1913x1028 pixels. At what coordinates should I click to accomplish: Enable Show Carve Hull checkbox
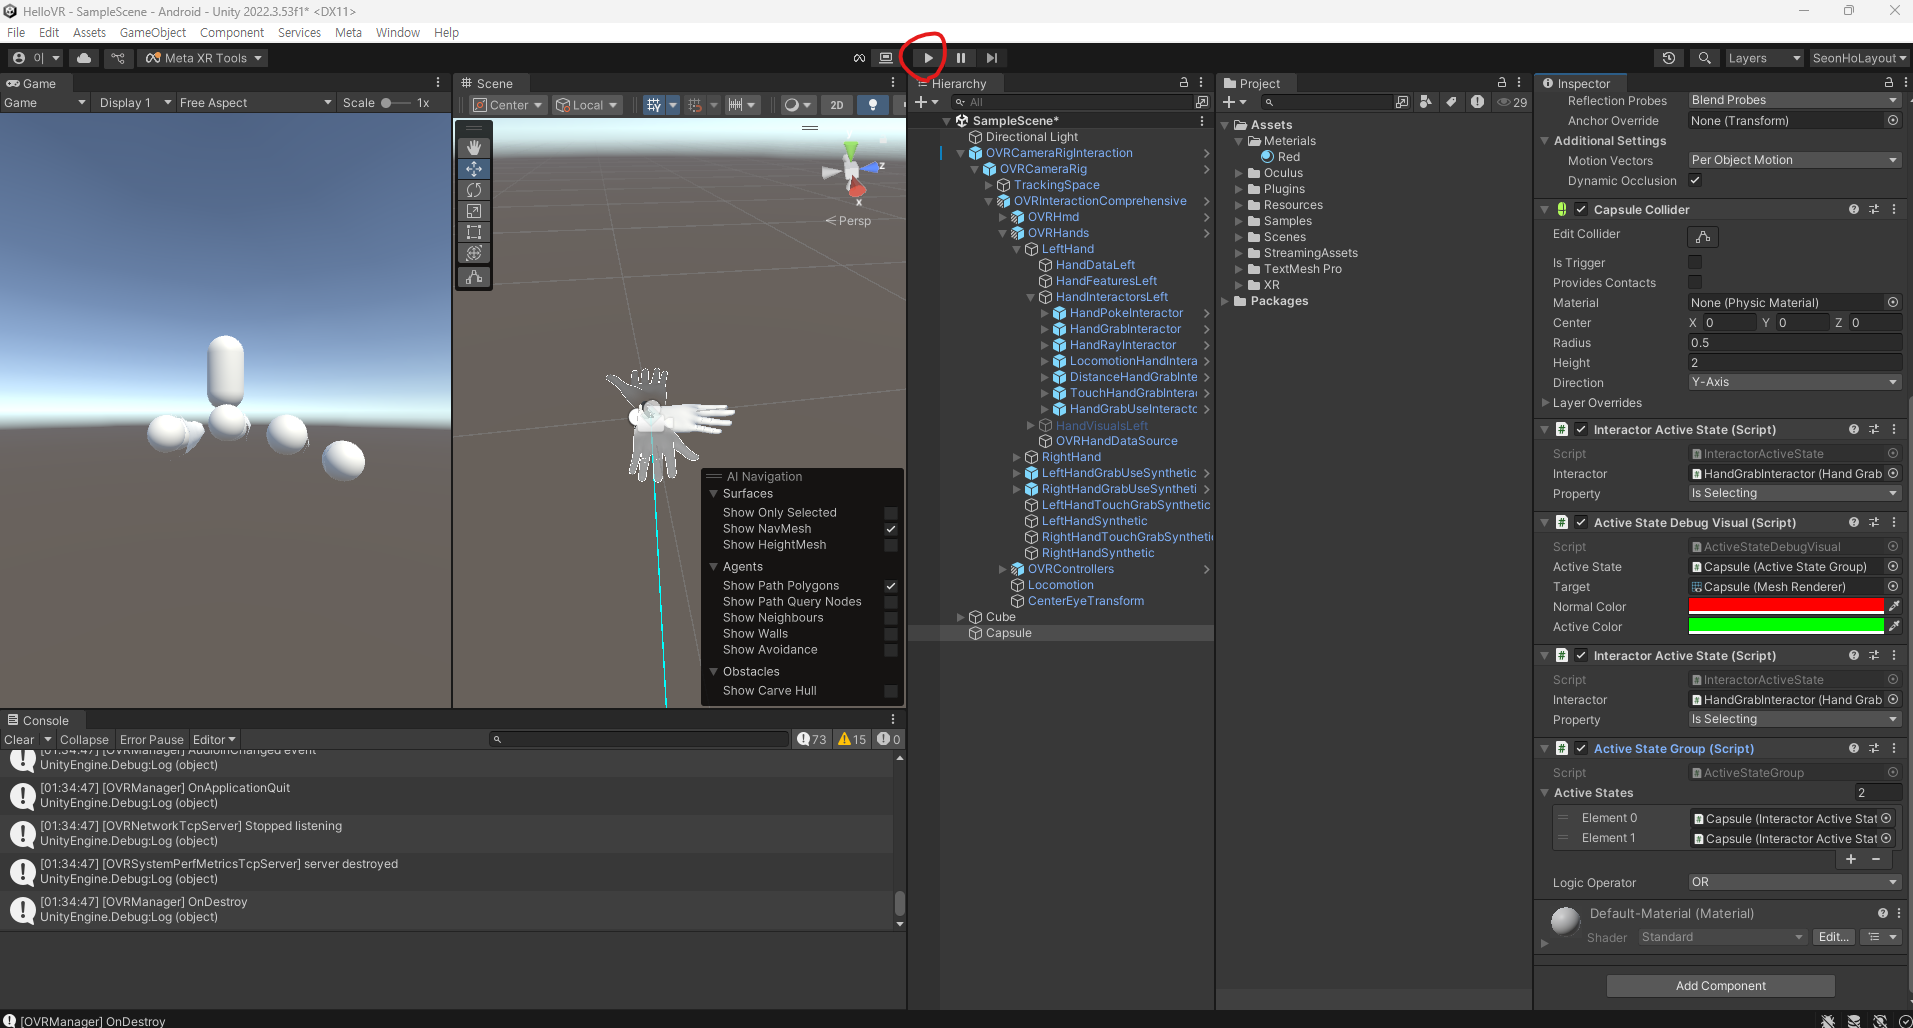click(x=890, y=691)
